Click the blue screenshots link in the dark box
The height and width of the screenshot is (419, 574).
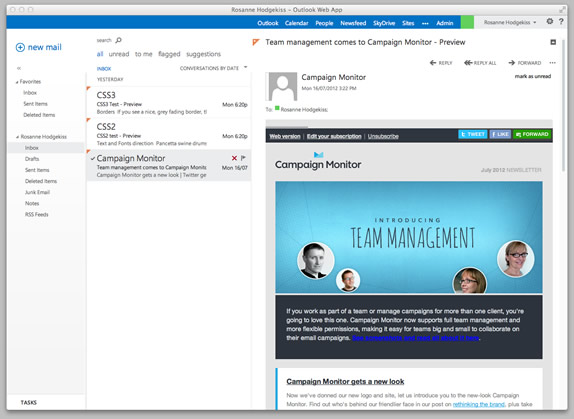point(415,338)
